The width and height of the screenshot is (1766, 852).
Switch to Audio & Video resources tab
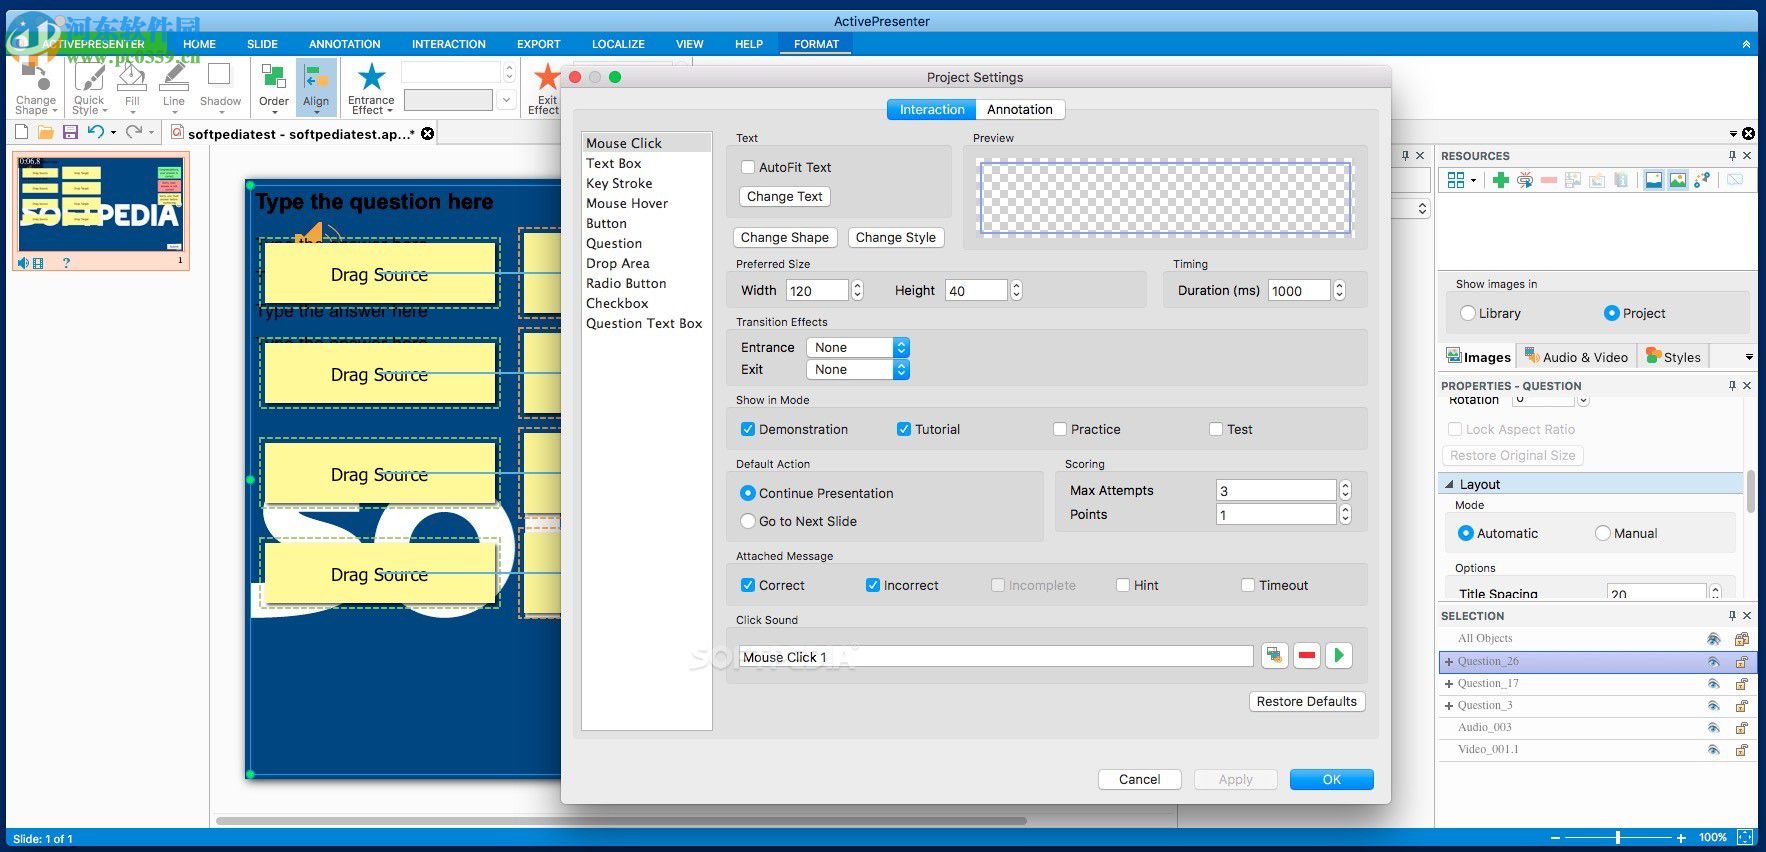tap(1575, 357)
